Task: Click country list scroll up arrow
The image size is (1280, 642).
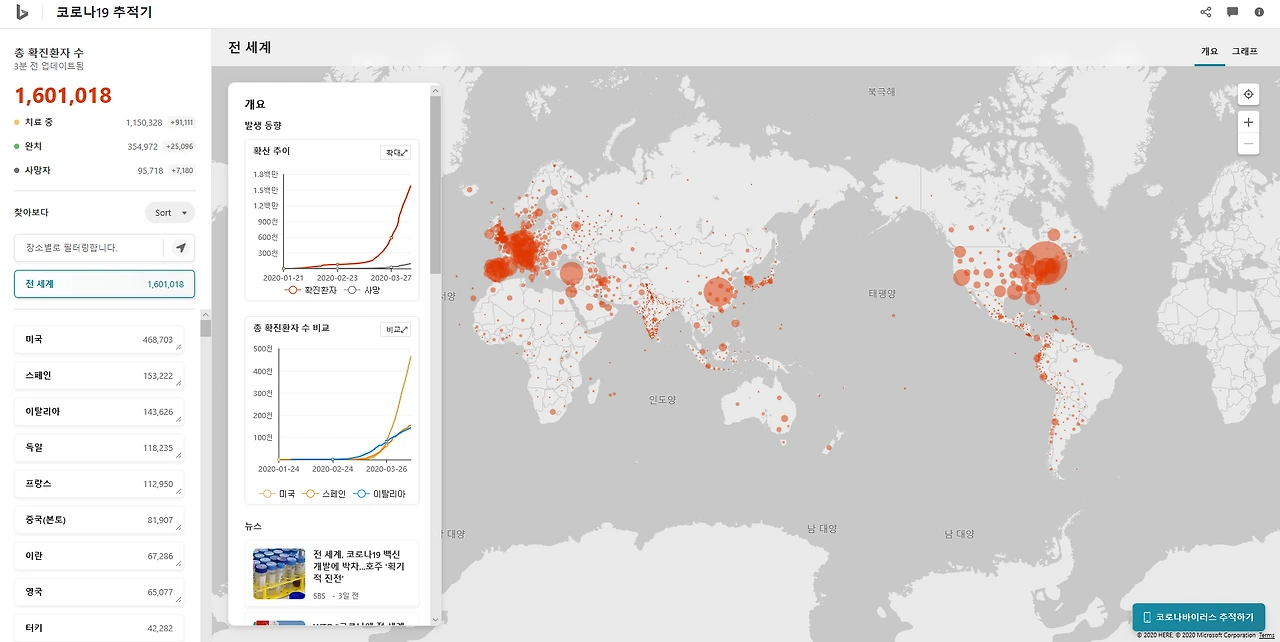Action: pos(206,314)
